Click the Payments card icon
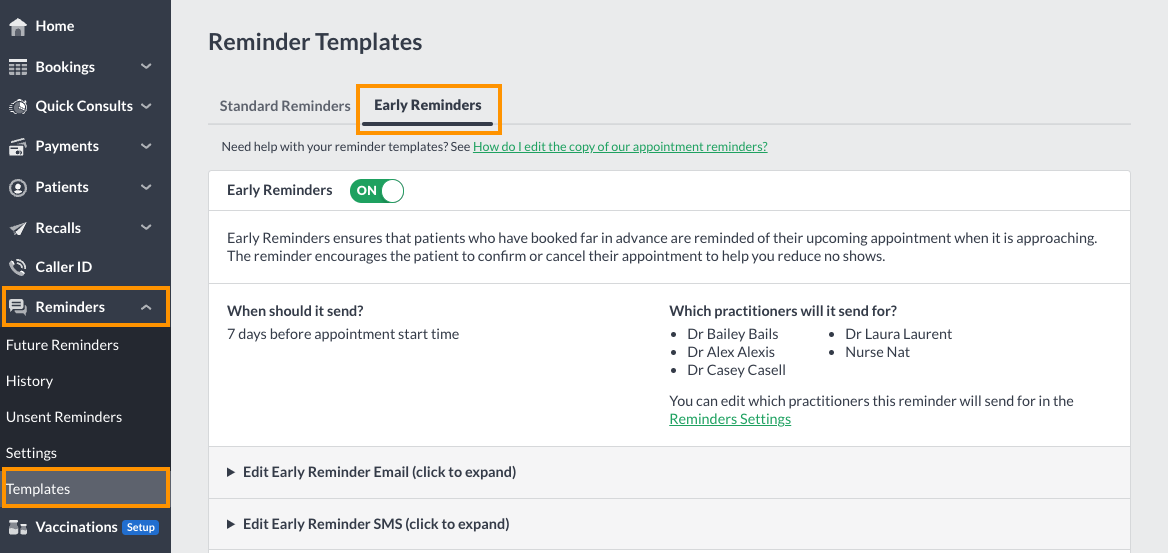Screen dimensions: 1168x553 tap(18, 147)
